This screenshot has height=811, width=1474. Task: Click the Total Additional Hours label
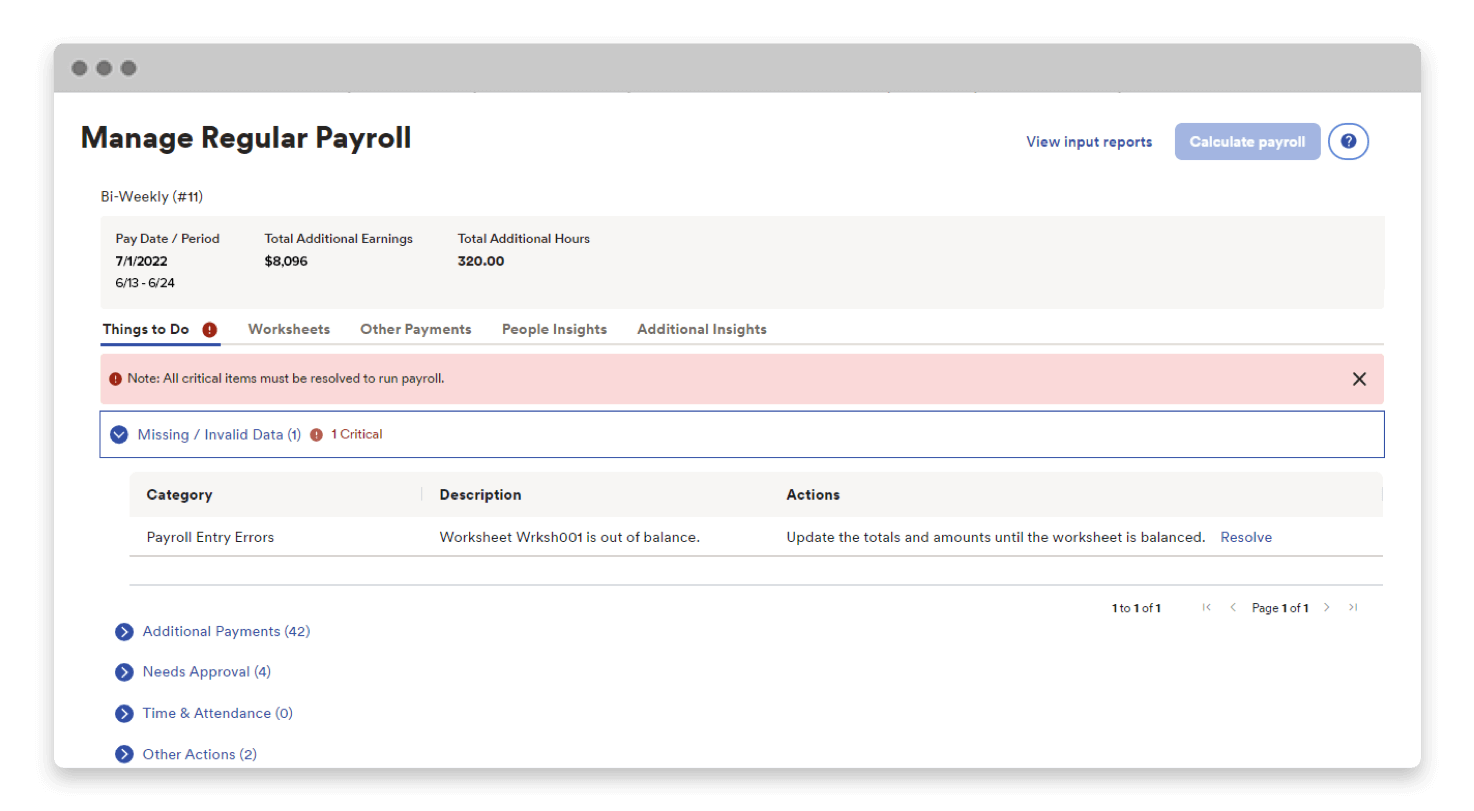(x=524, y=239)
